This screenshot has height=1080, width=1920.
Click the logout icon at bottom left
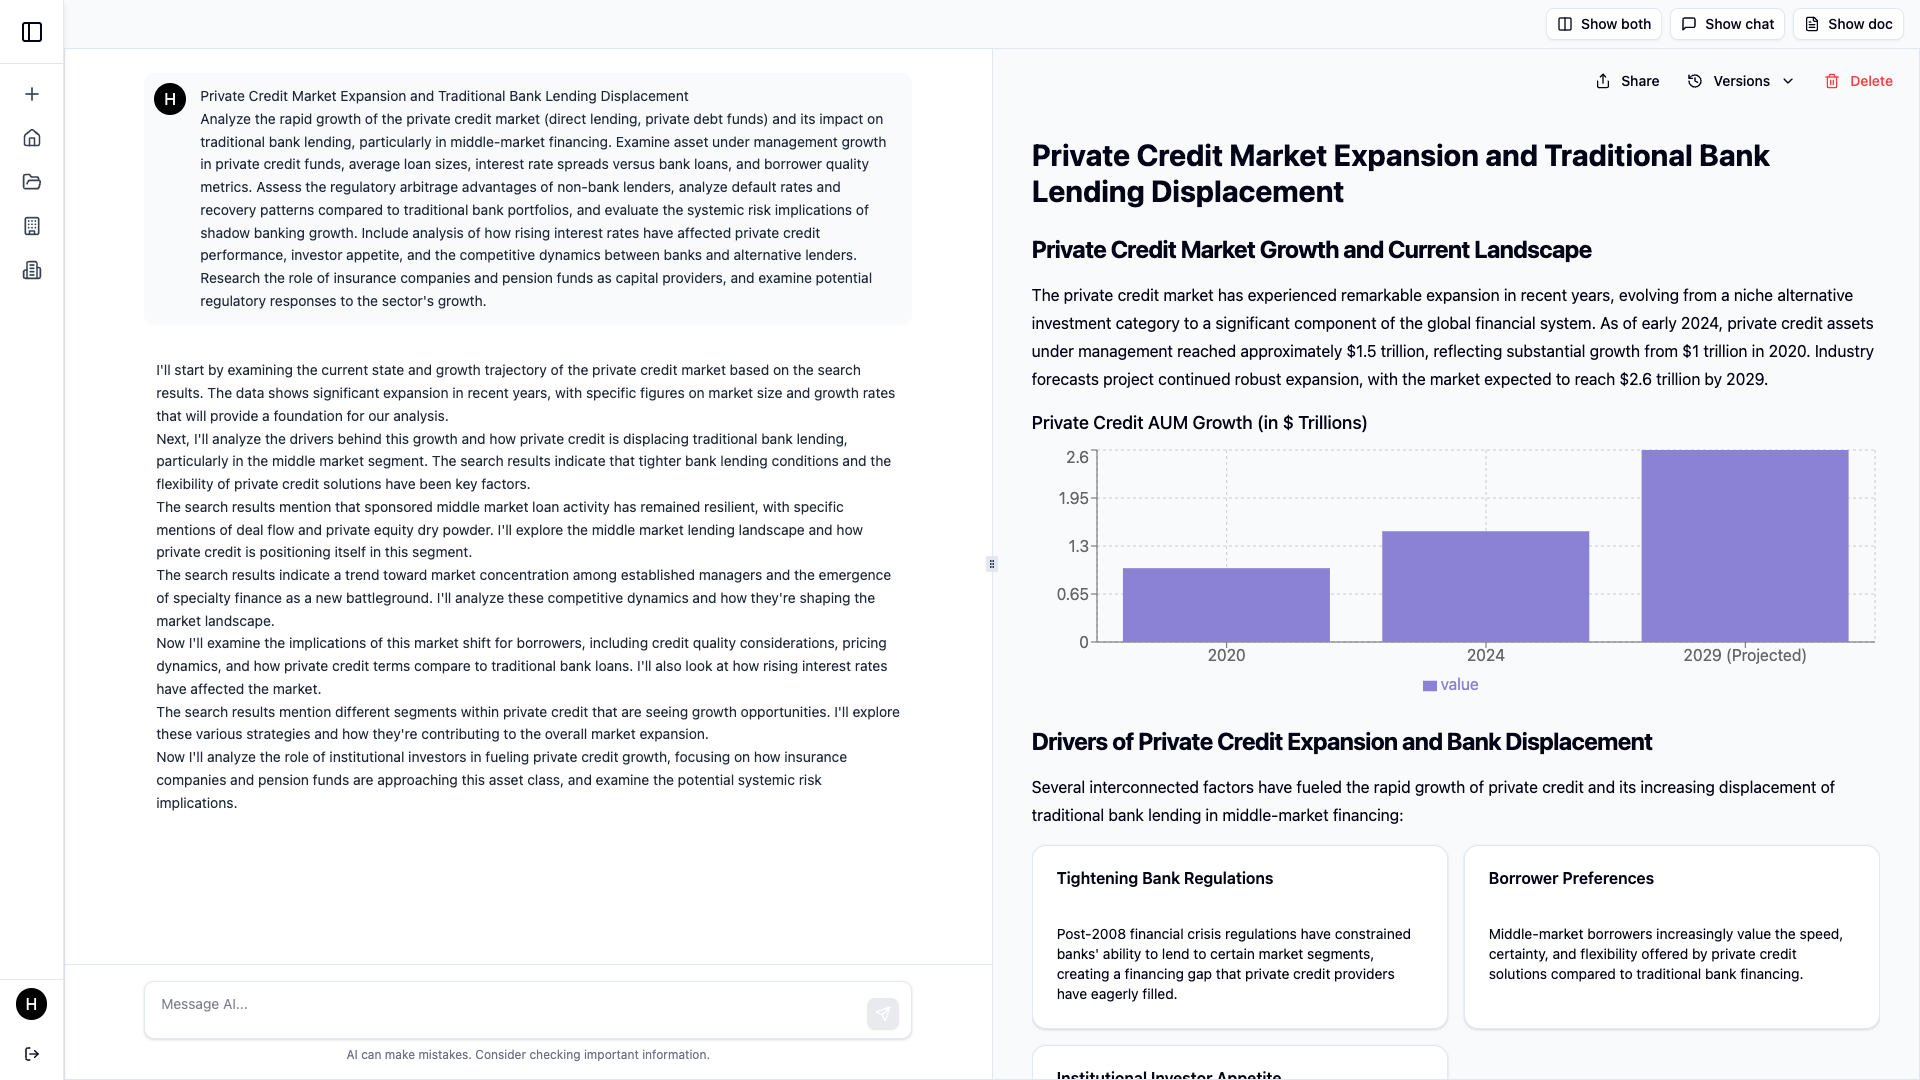(x=32, y=1054)
